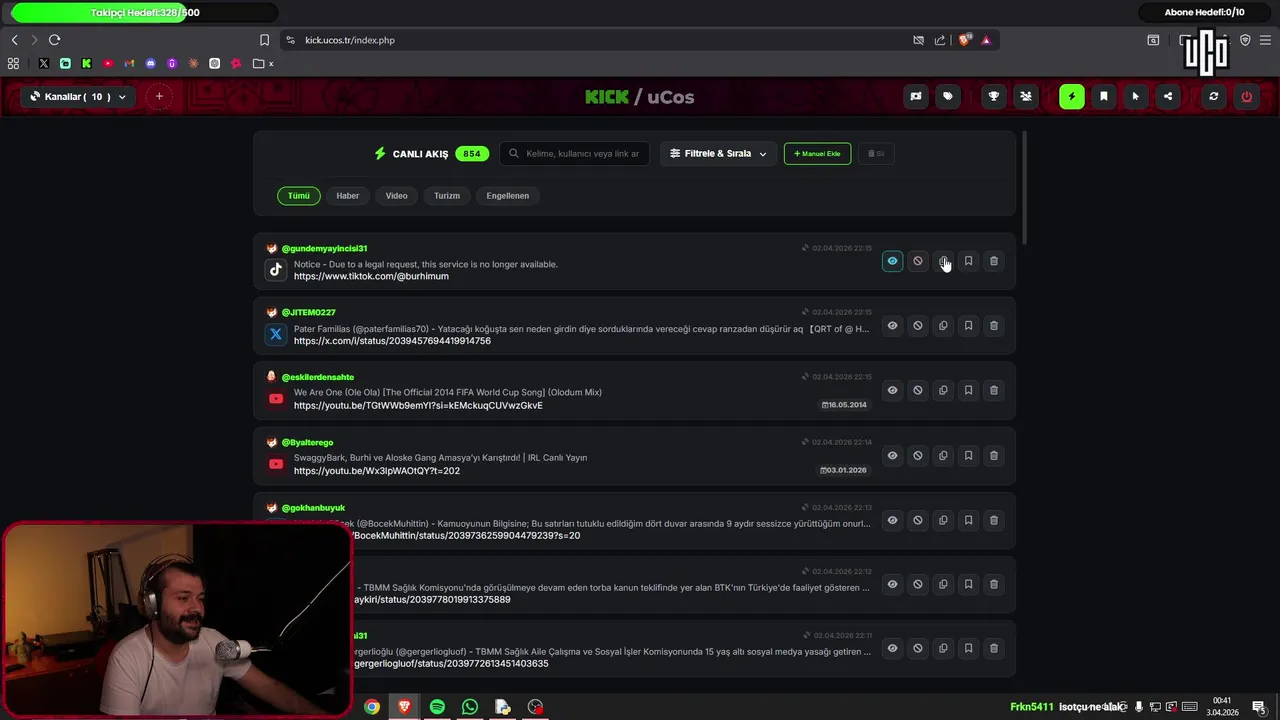Viewport: 1280px width, 720px height.
Task: Copy link of gundemyayincisi31 TikTok post
Action: click(943, 261)
